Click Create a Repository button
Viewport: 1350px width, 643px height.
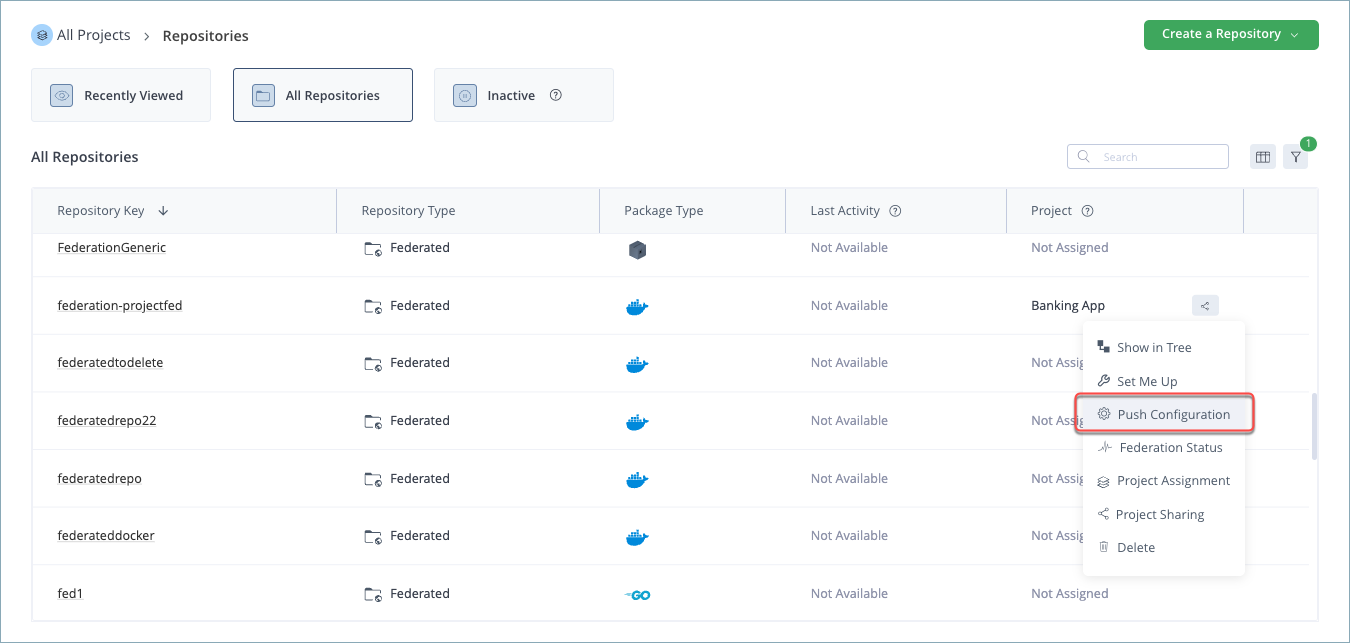point(1231,34)
